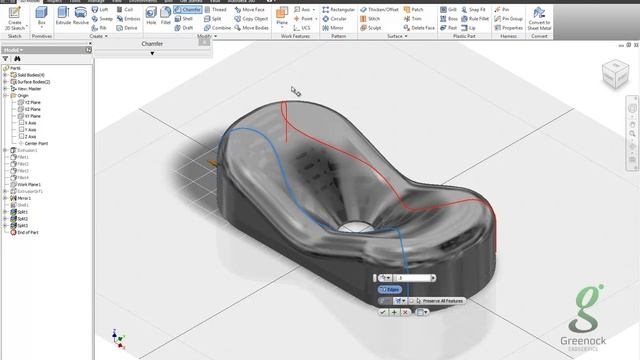The height and width of the screenshot is (360, 640).
Task: Open harness Properties
Action: tap(508, 28)
